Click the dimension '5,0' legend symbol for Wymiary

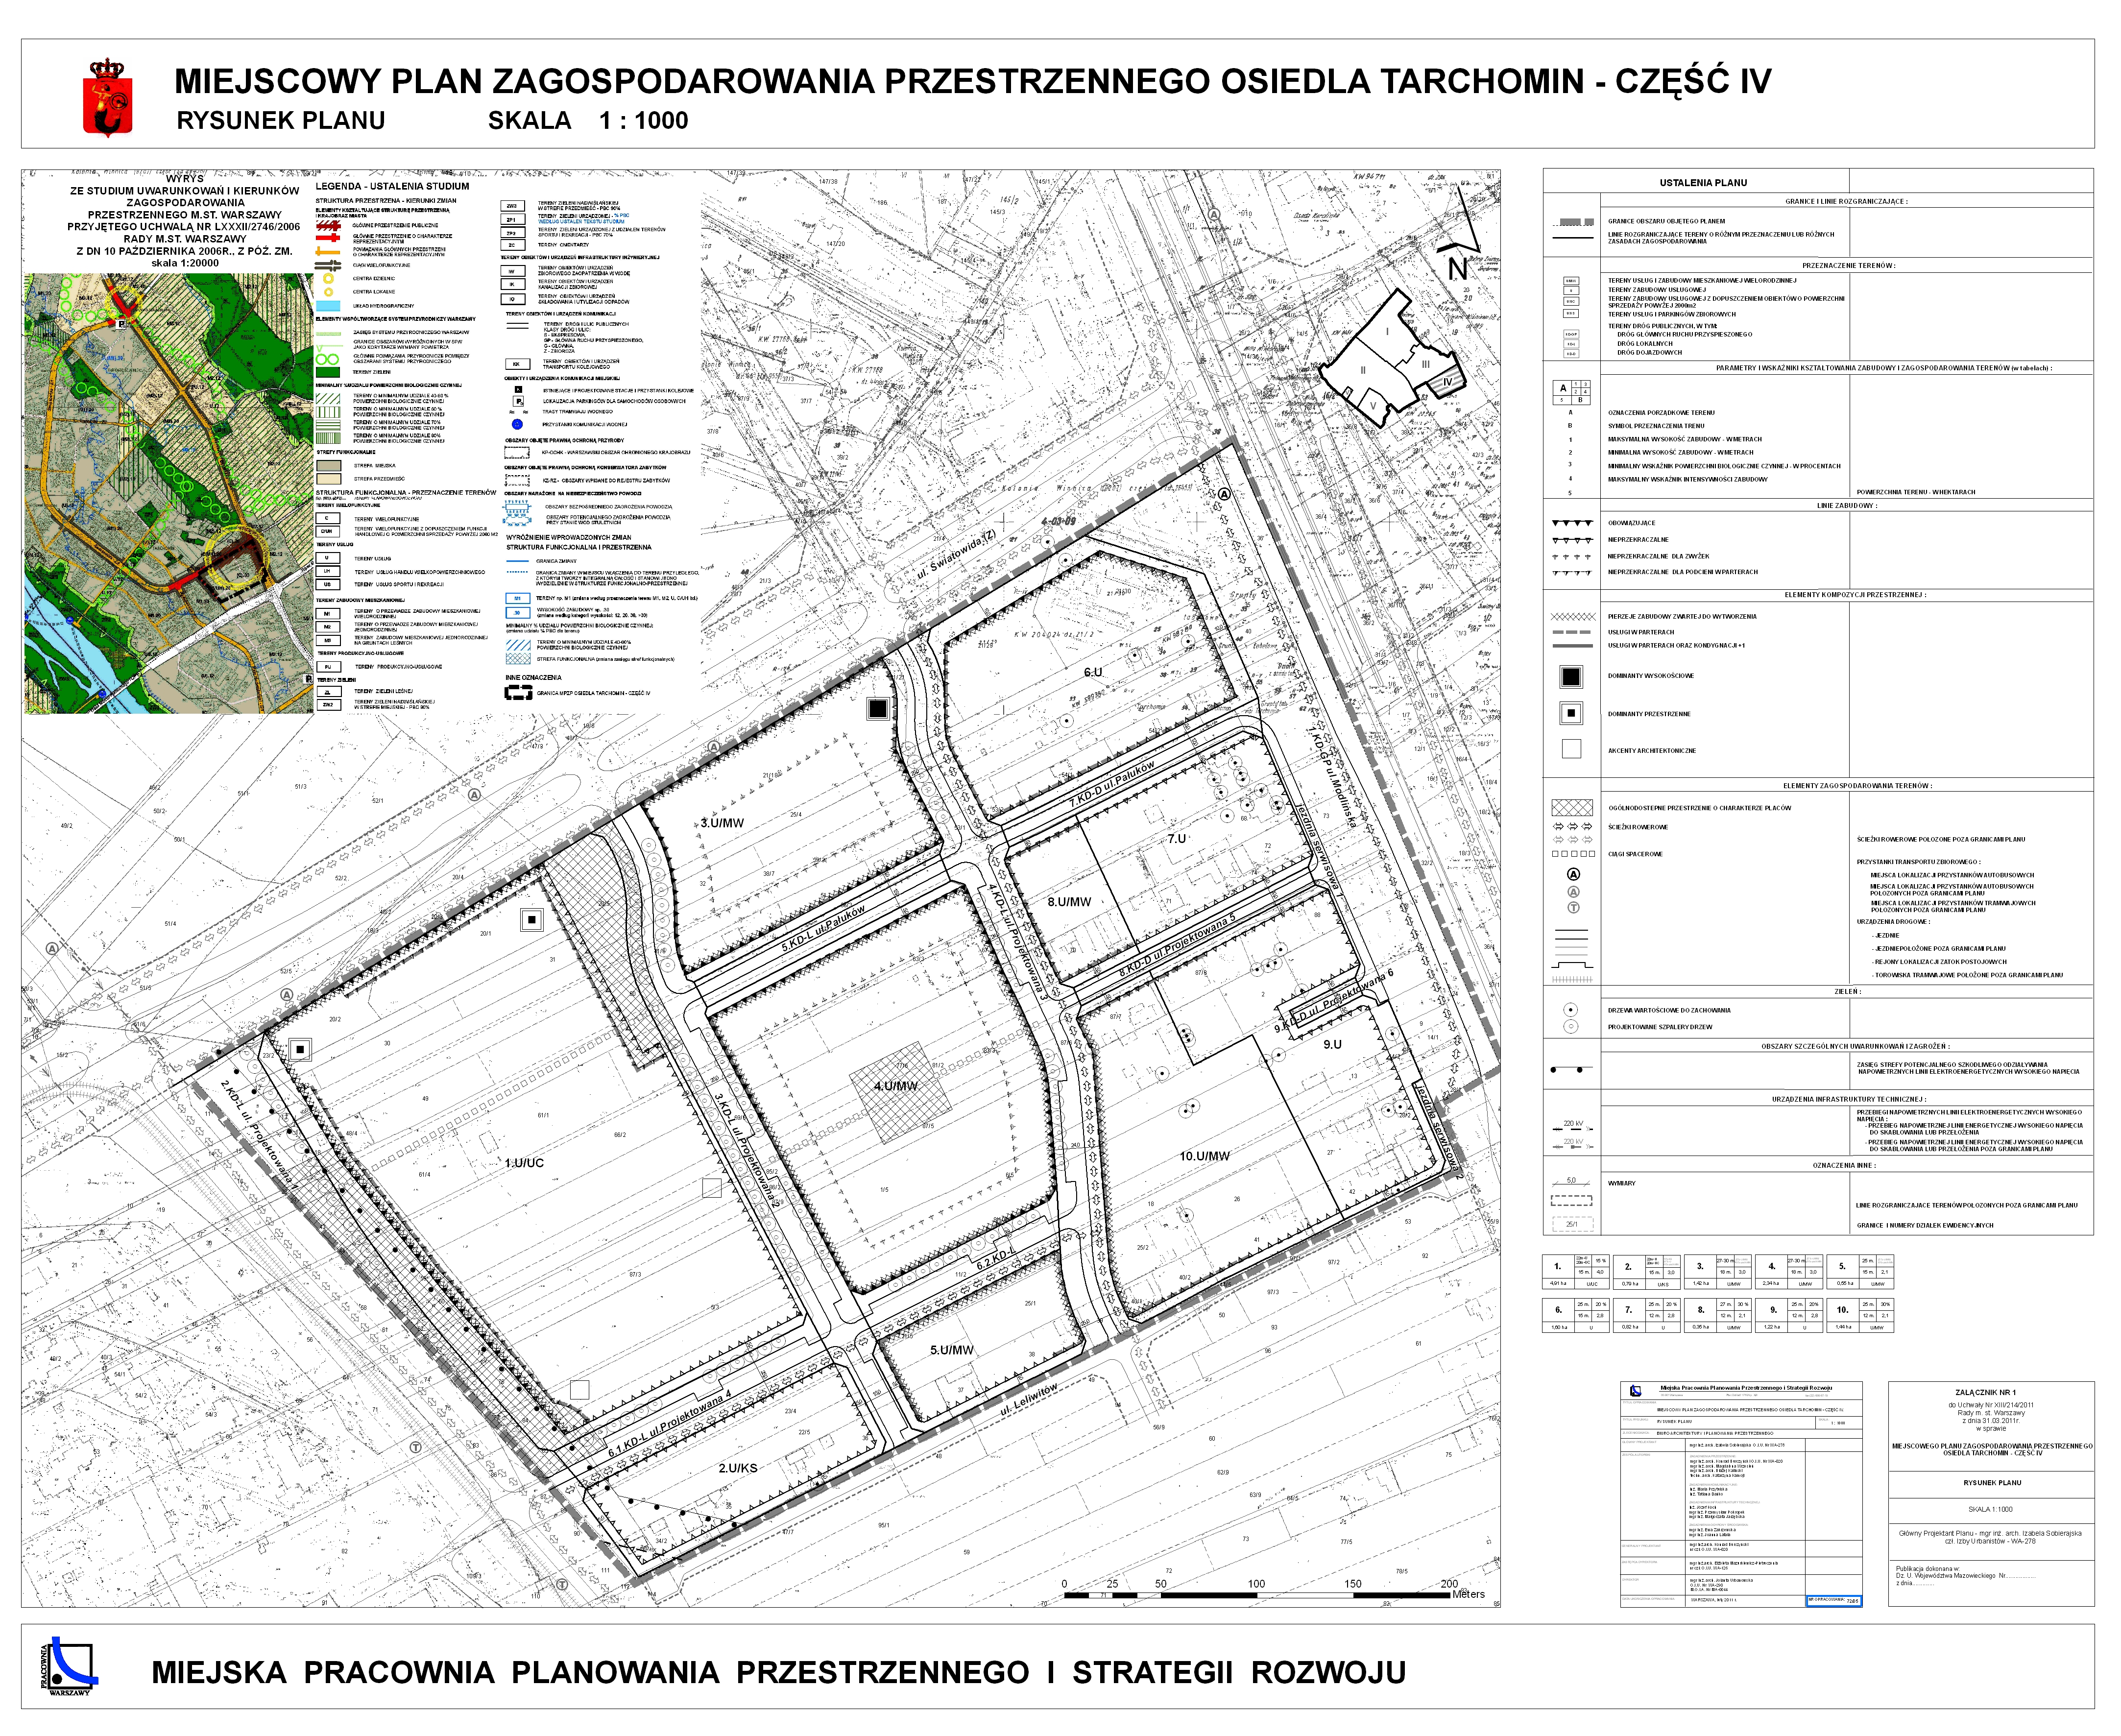pos(1571,1183)
